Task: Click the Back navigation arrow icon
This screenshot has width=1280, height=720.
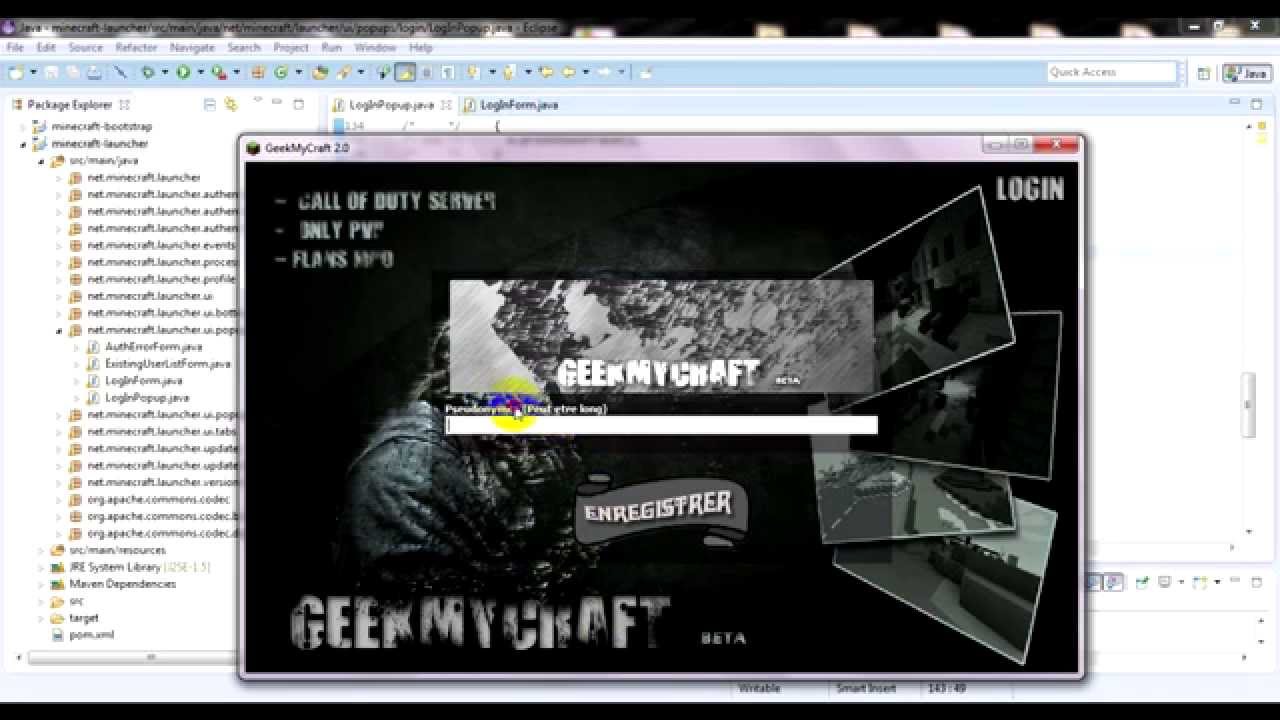Action: click(x=569, y=72)
